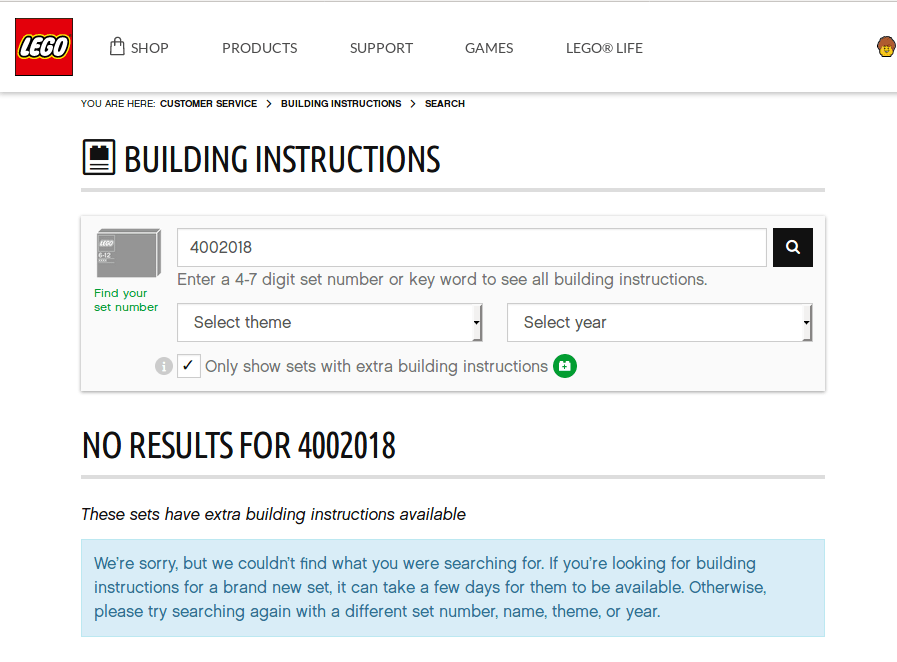Click the SEARCH breadcrumb
The image size is (897, 662).
444,104
